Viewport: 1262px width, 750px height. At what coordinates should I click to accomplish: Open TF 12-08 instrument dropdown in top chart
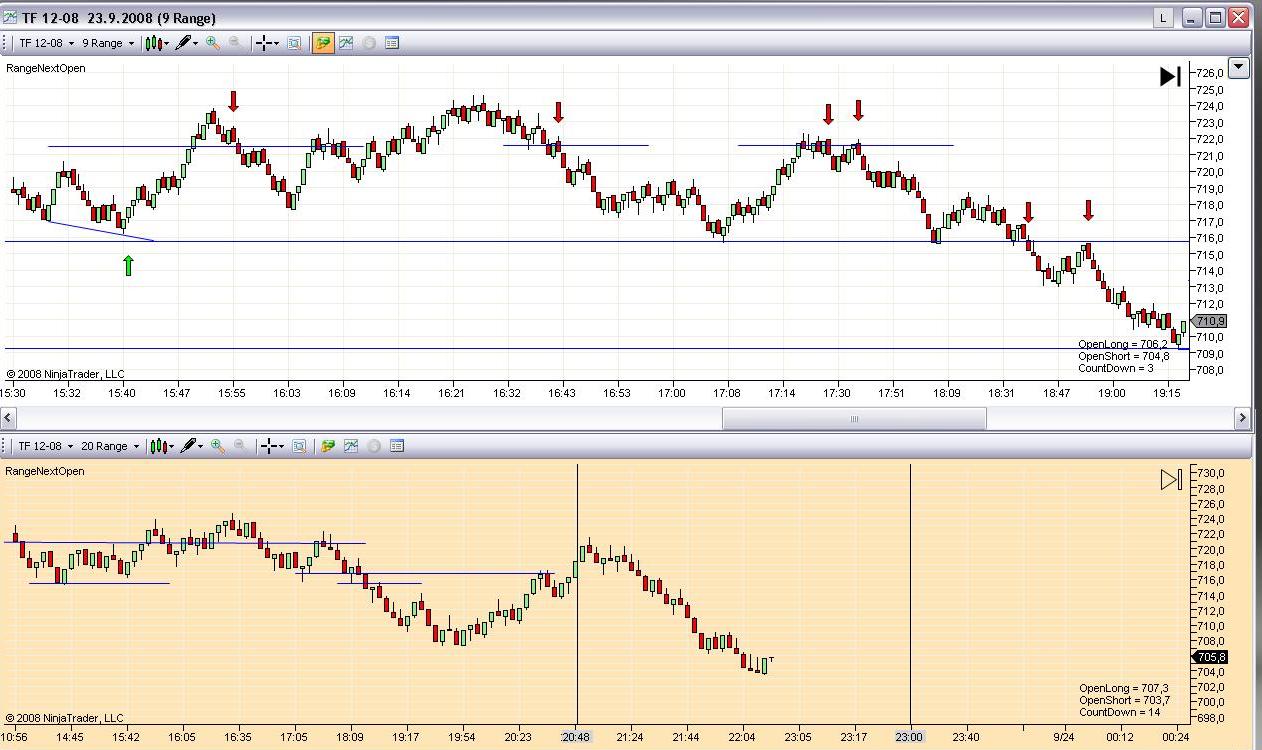tap(46, 43)
